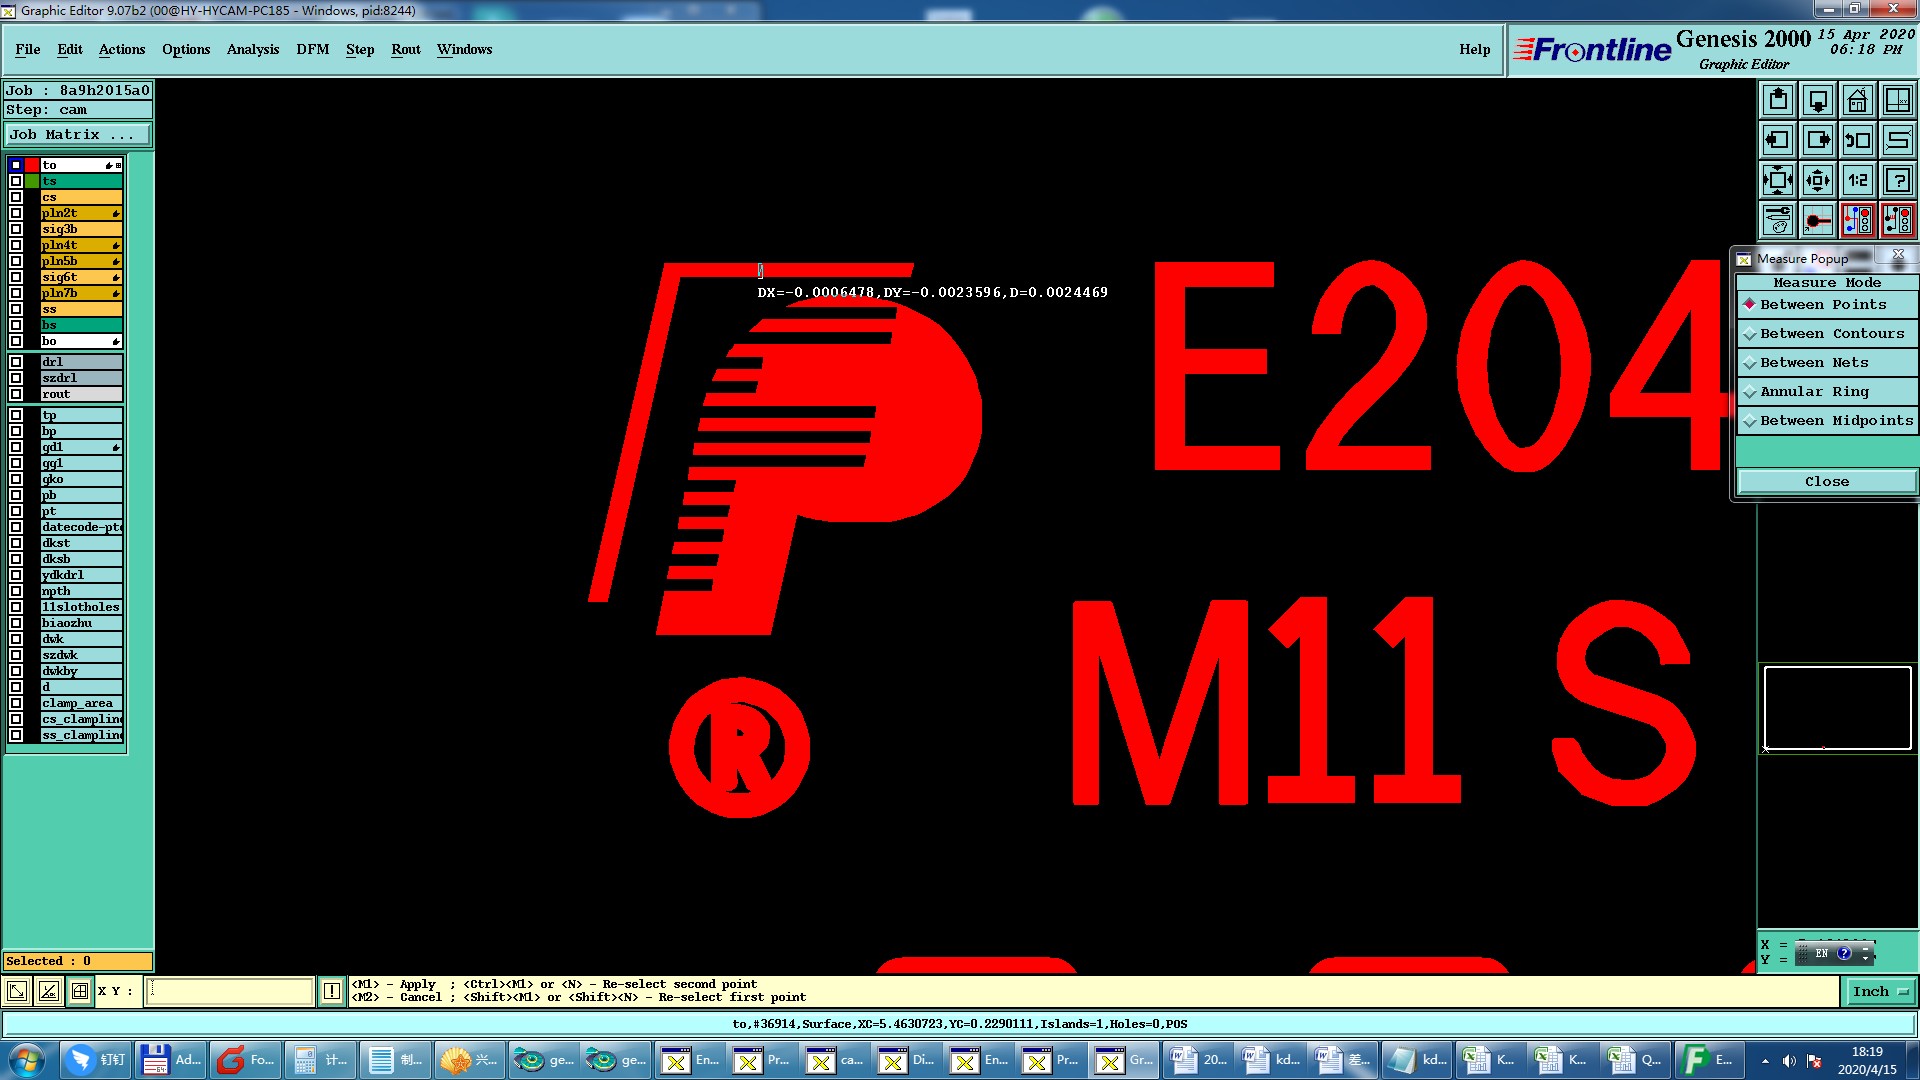Open the DFM menu
Screen dimensions: 1920x1080
(x=312, y=49)
